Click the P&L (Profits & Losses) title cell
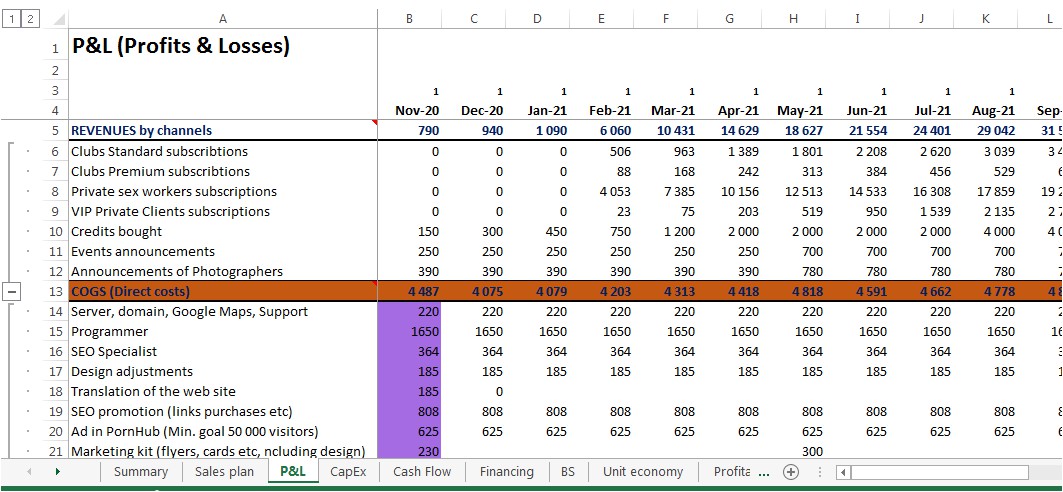Viewport: 1063px width, 492px height. [x=222, y=46]
